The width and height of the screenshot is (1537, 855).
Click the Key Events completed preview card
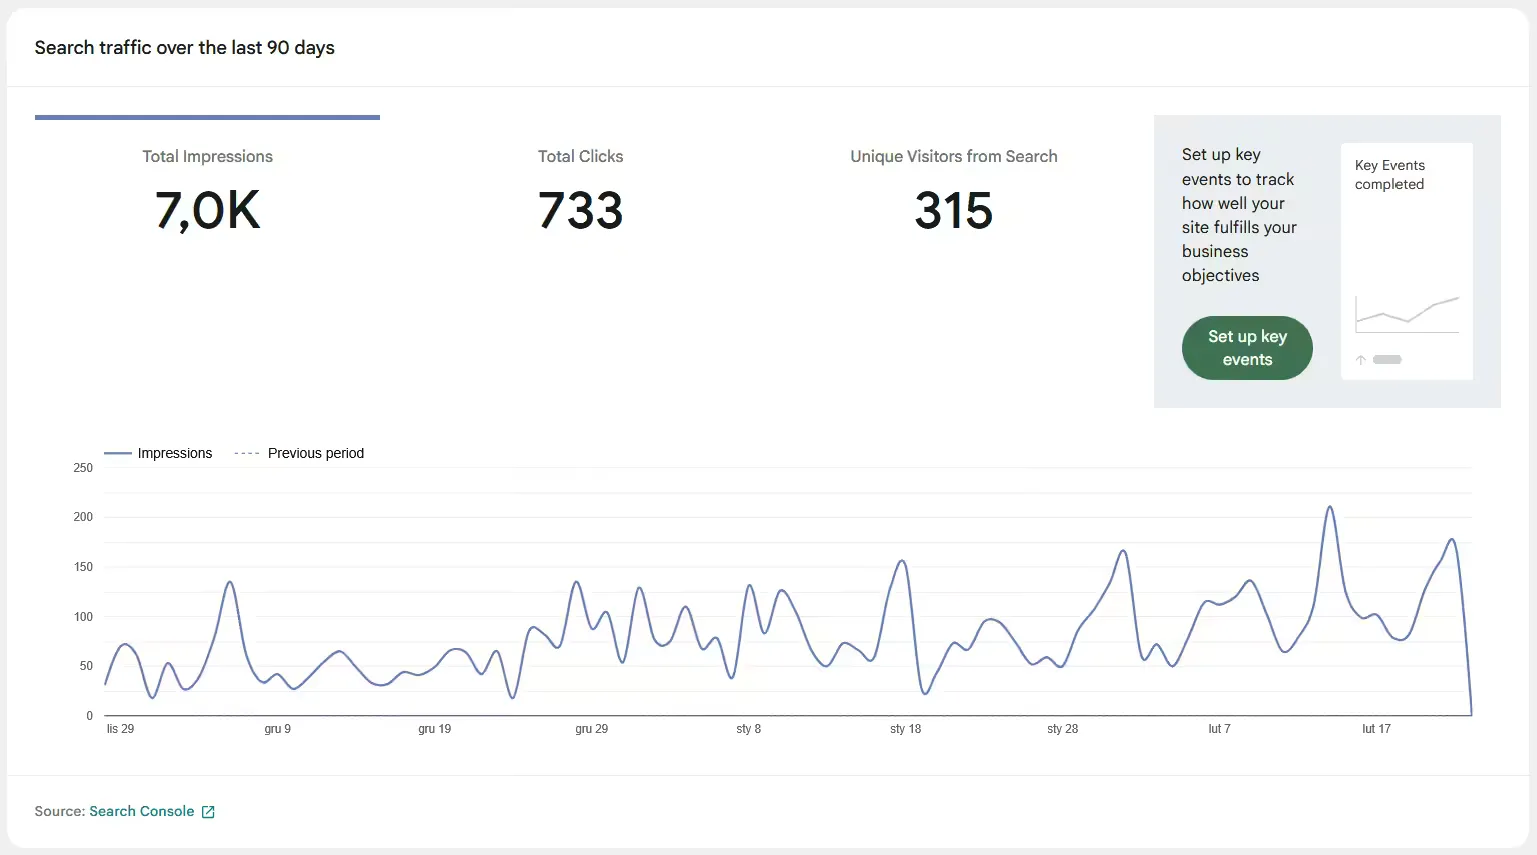pos(1406,261)
